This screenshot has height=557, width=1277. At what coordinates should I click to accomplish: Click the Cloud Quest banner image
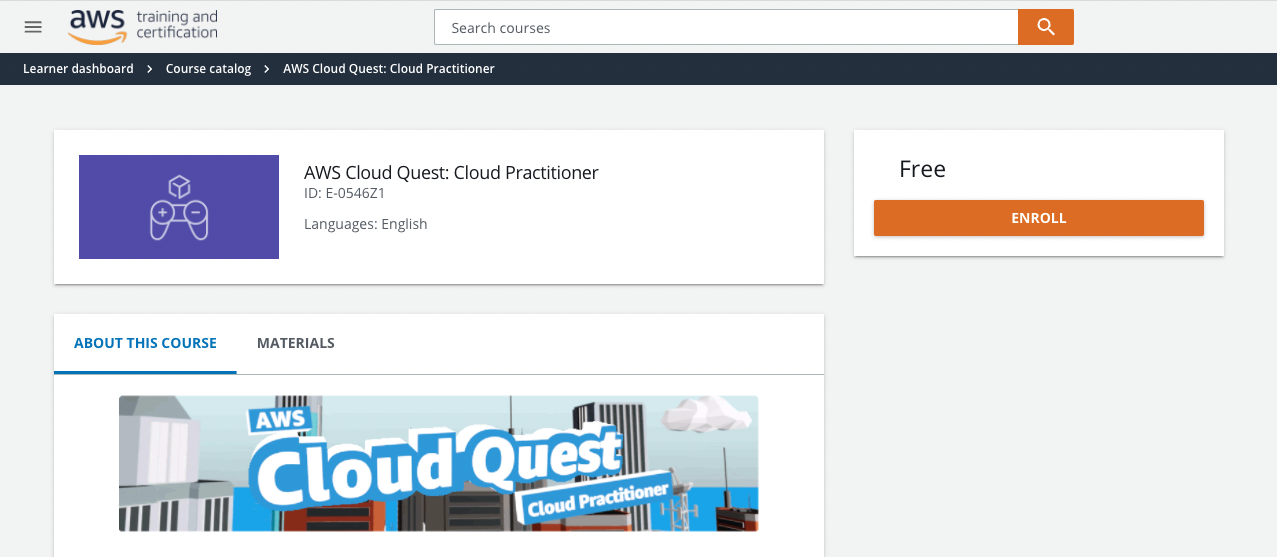pos(438,463)
